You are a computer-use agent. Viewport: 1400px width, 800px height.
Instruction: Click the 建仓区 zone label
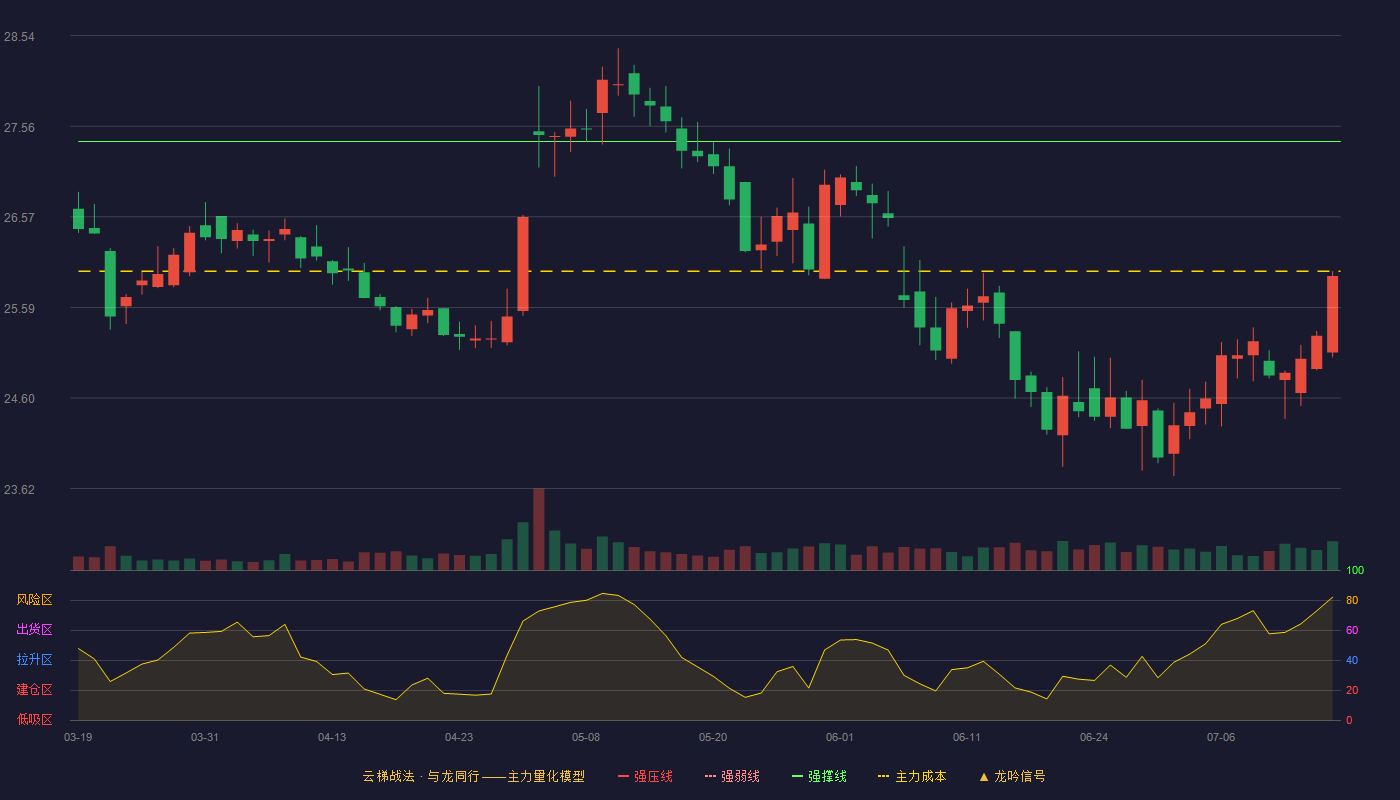(34, 690)
